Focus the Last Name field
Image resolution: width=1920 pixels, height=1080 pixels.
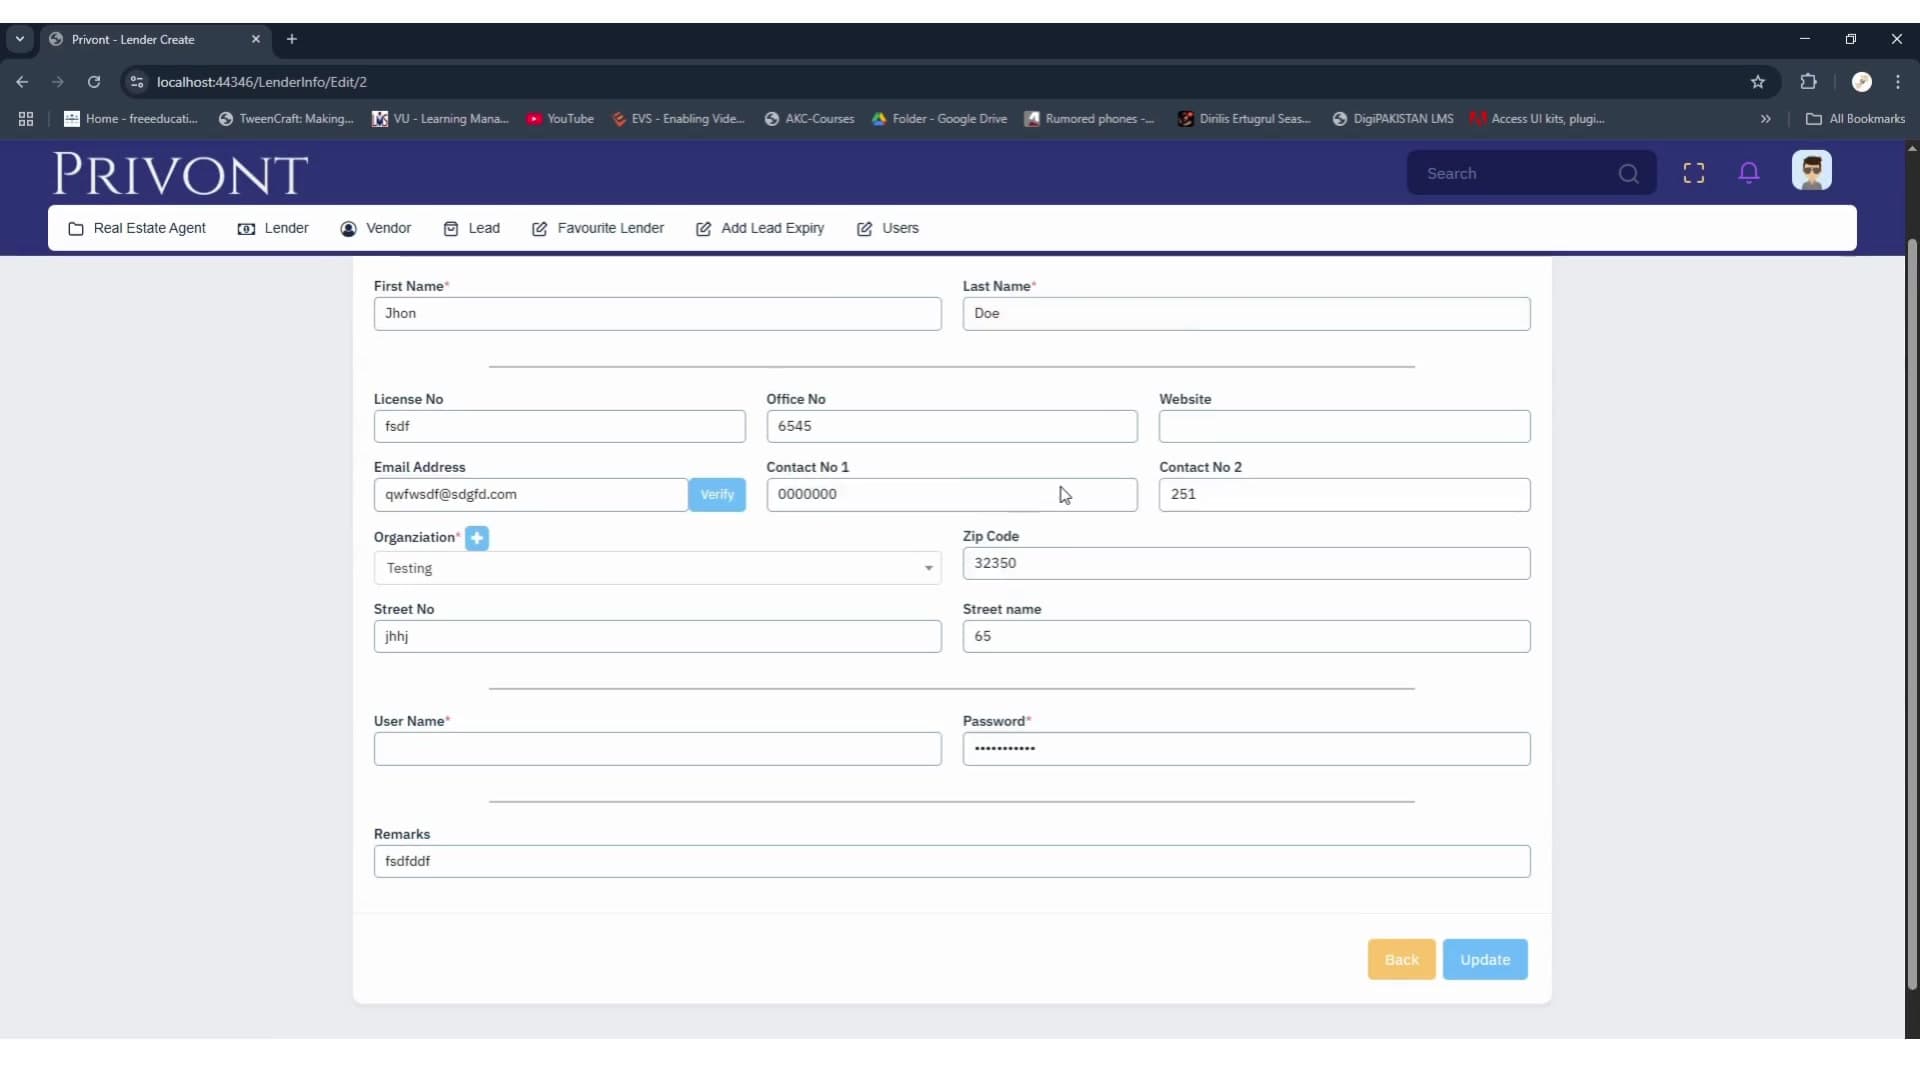1246,314
